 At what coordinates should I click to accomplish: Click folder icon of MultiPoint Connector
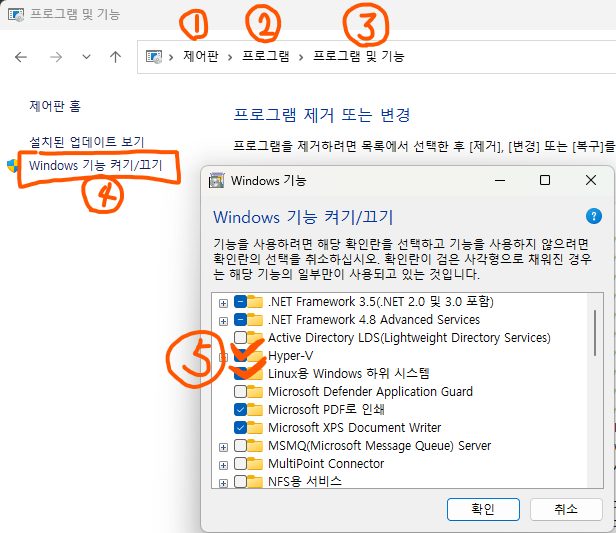[x=255, y=463]
